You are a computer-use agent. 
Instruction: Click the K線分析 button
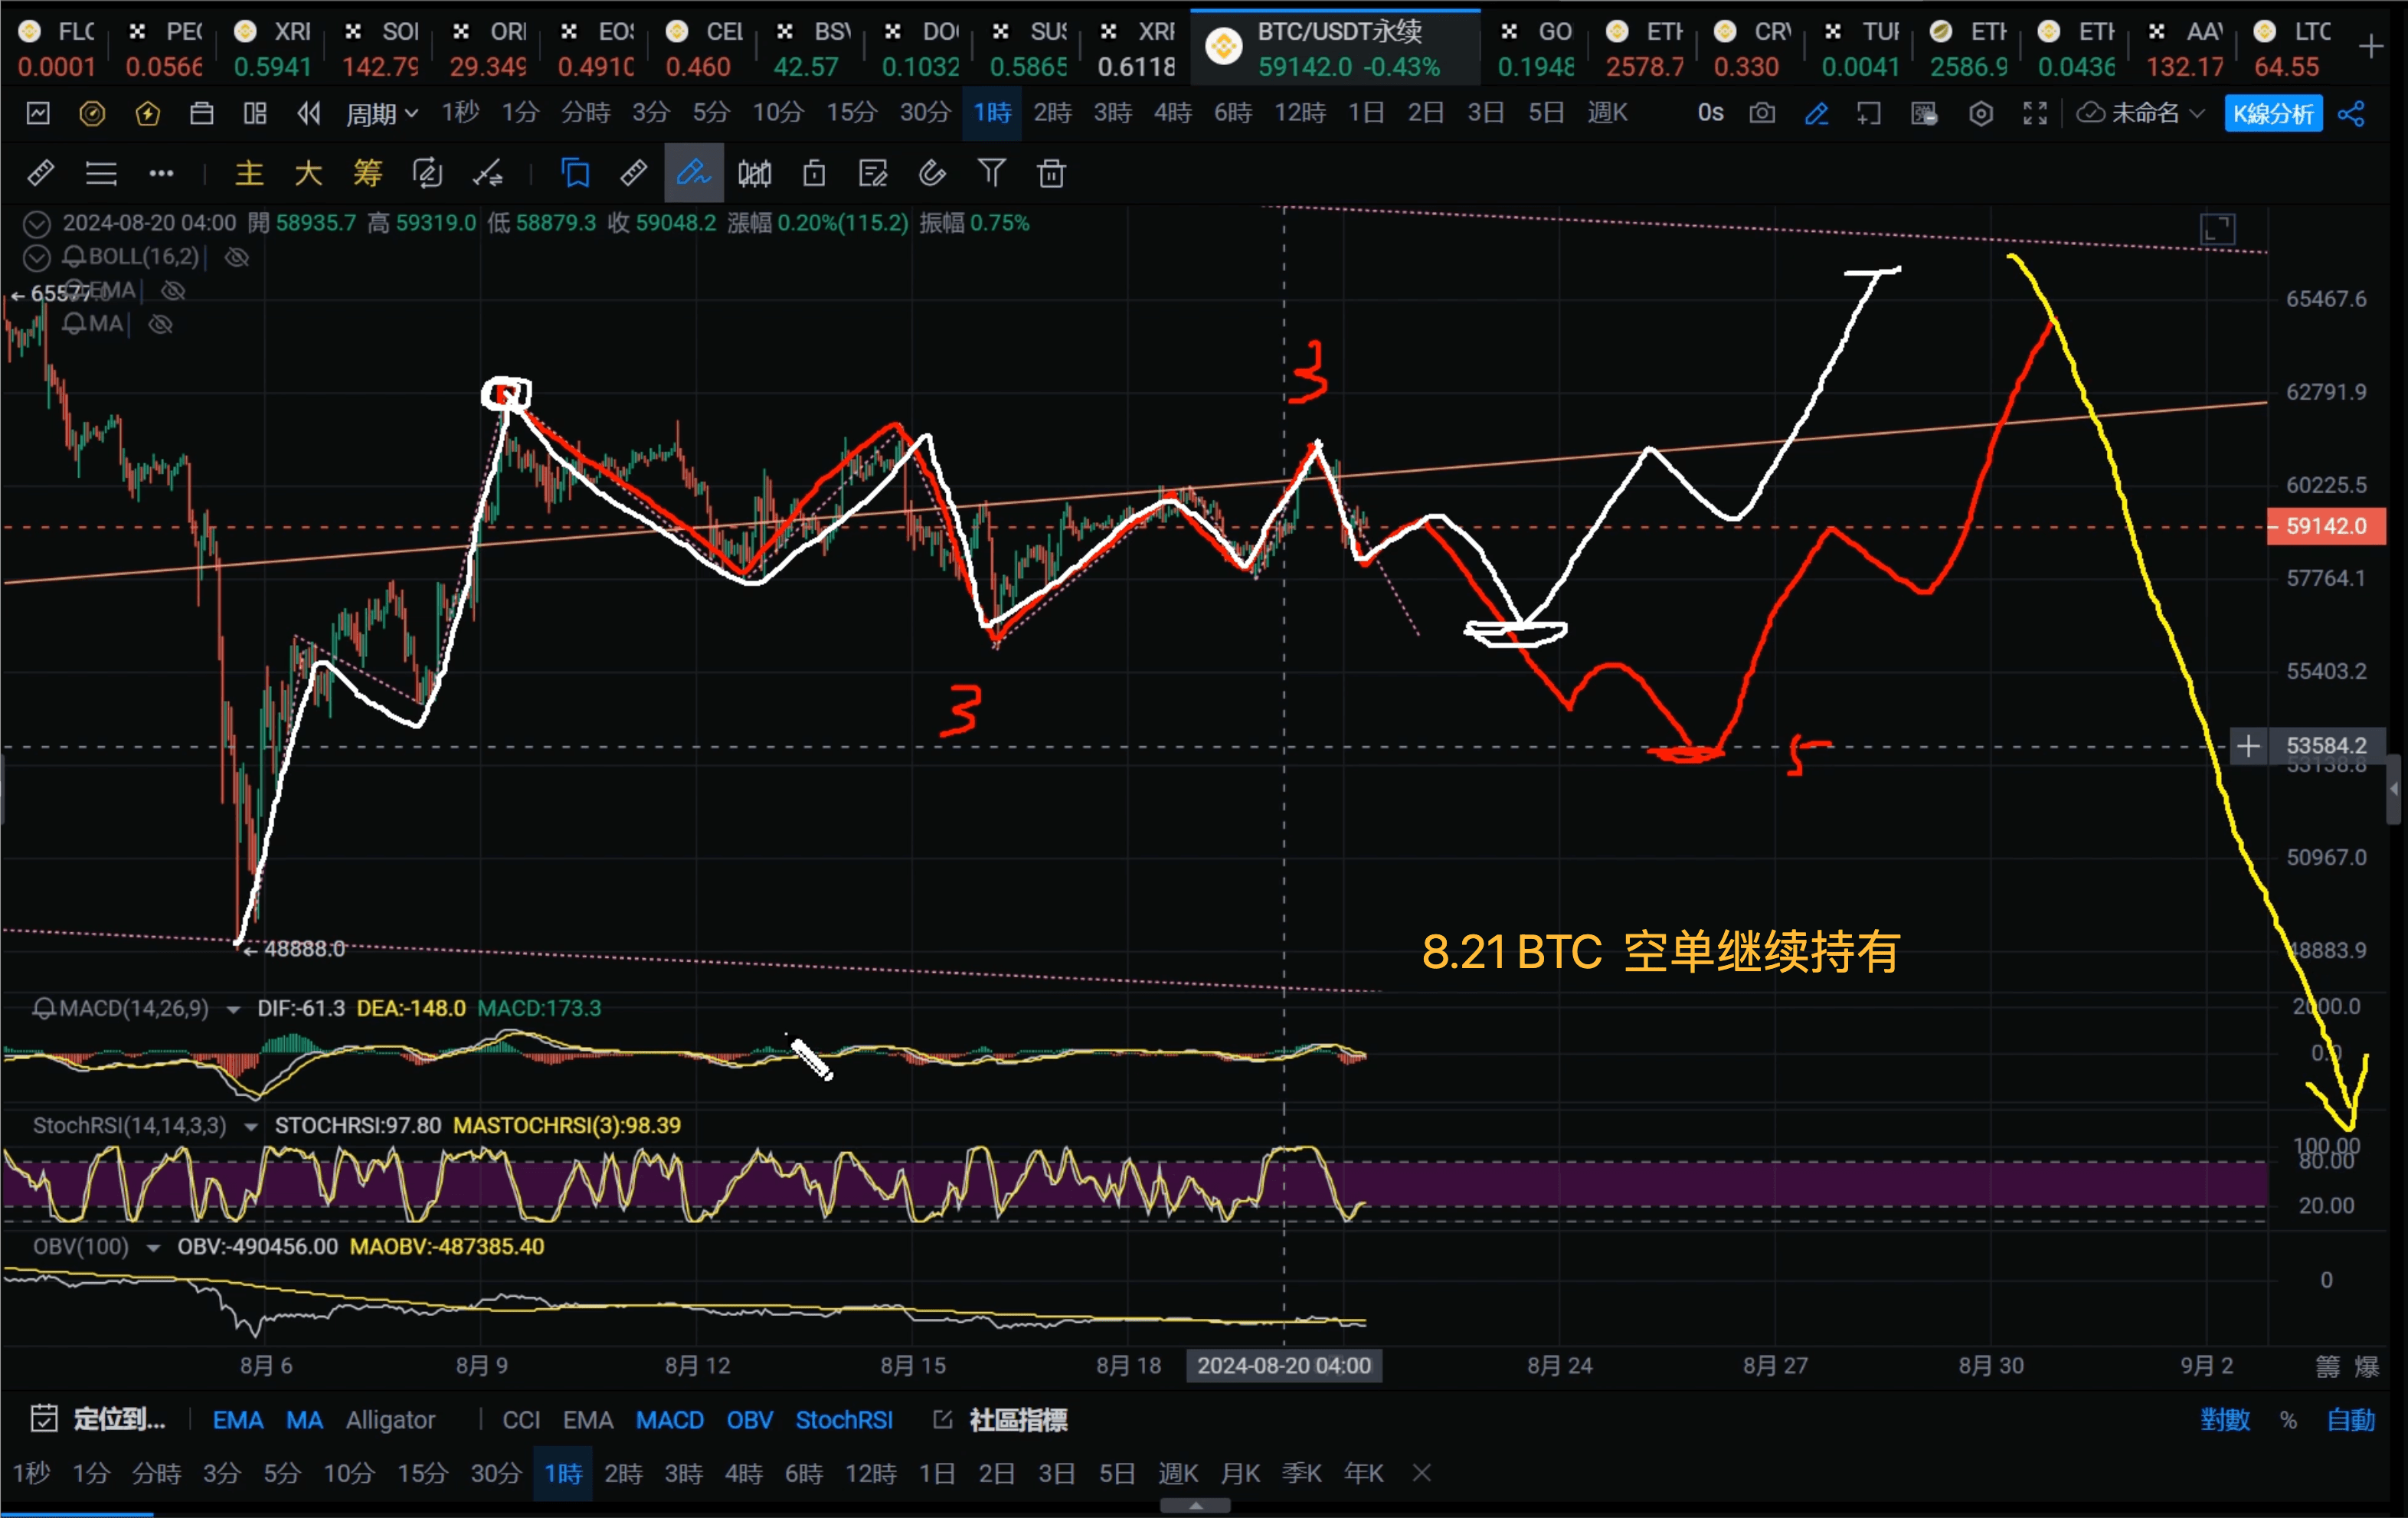tap(2273, 114)
